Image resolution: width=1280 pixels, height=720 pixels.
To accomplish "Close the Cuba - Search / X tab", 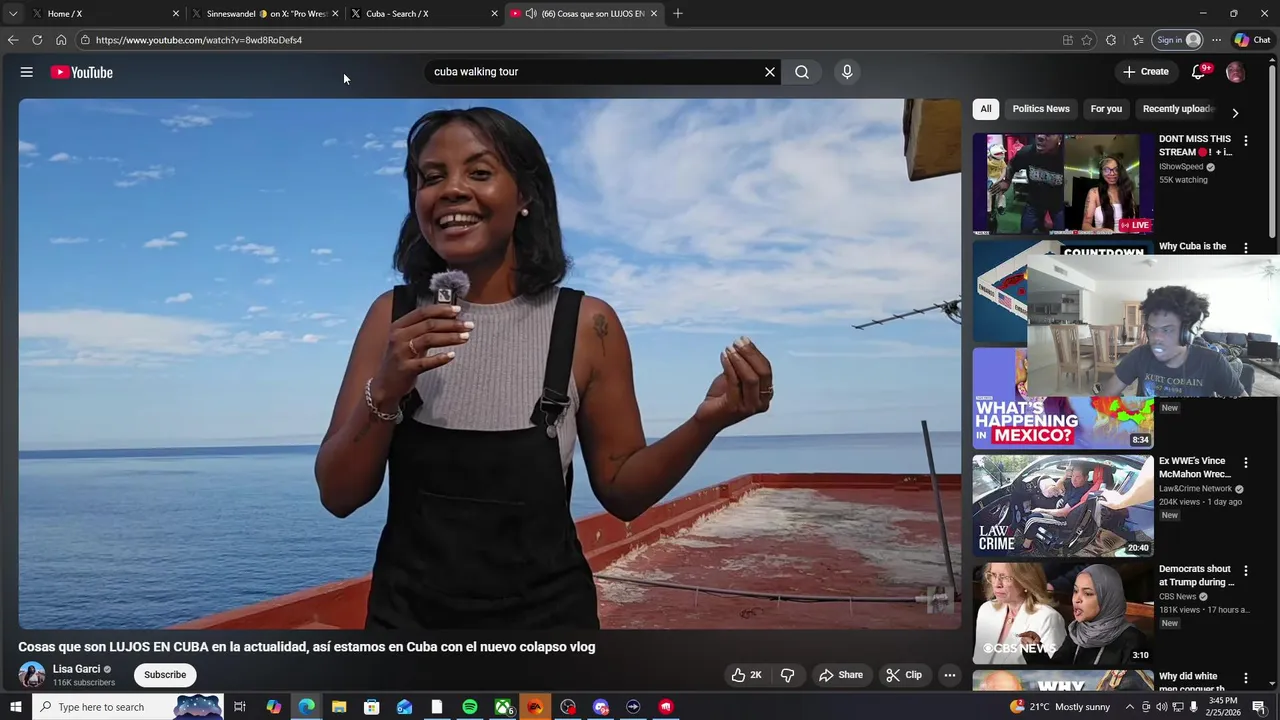I will [494, 13].
